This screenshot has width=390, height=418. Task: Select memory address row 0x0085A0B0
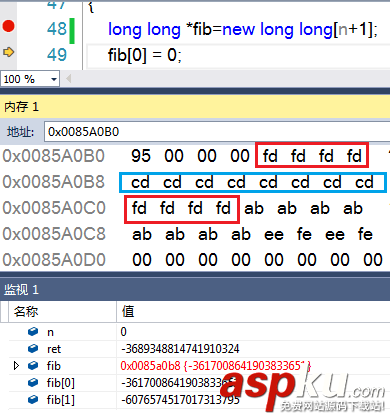pyautogui.click(x=54, y=156)
